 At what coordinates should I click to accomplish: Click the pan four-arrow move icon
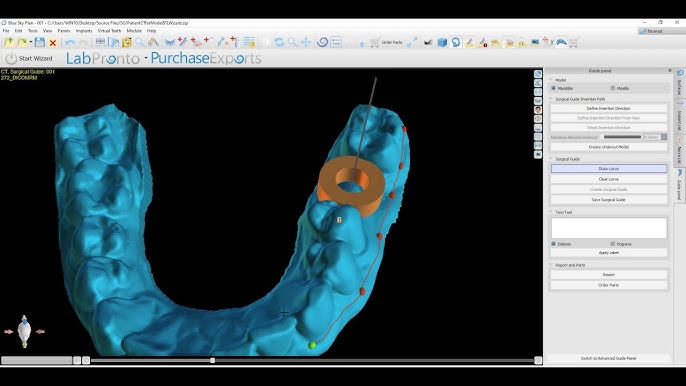pos(306,42)
